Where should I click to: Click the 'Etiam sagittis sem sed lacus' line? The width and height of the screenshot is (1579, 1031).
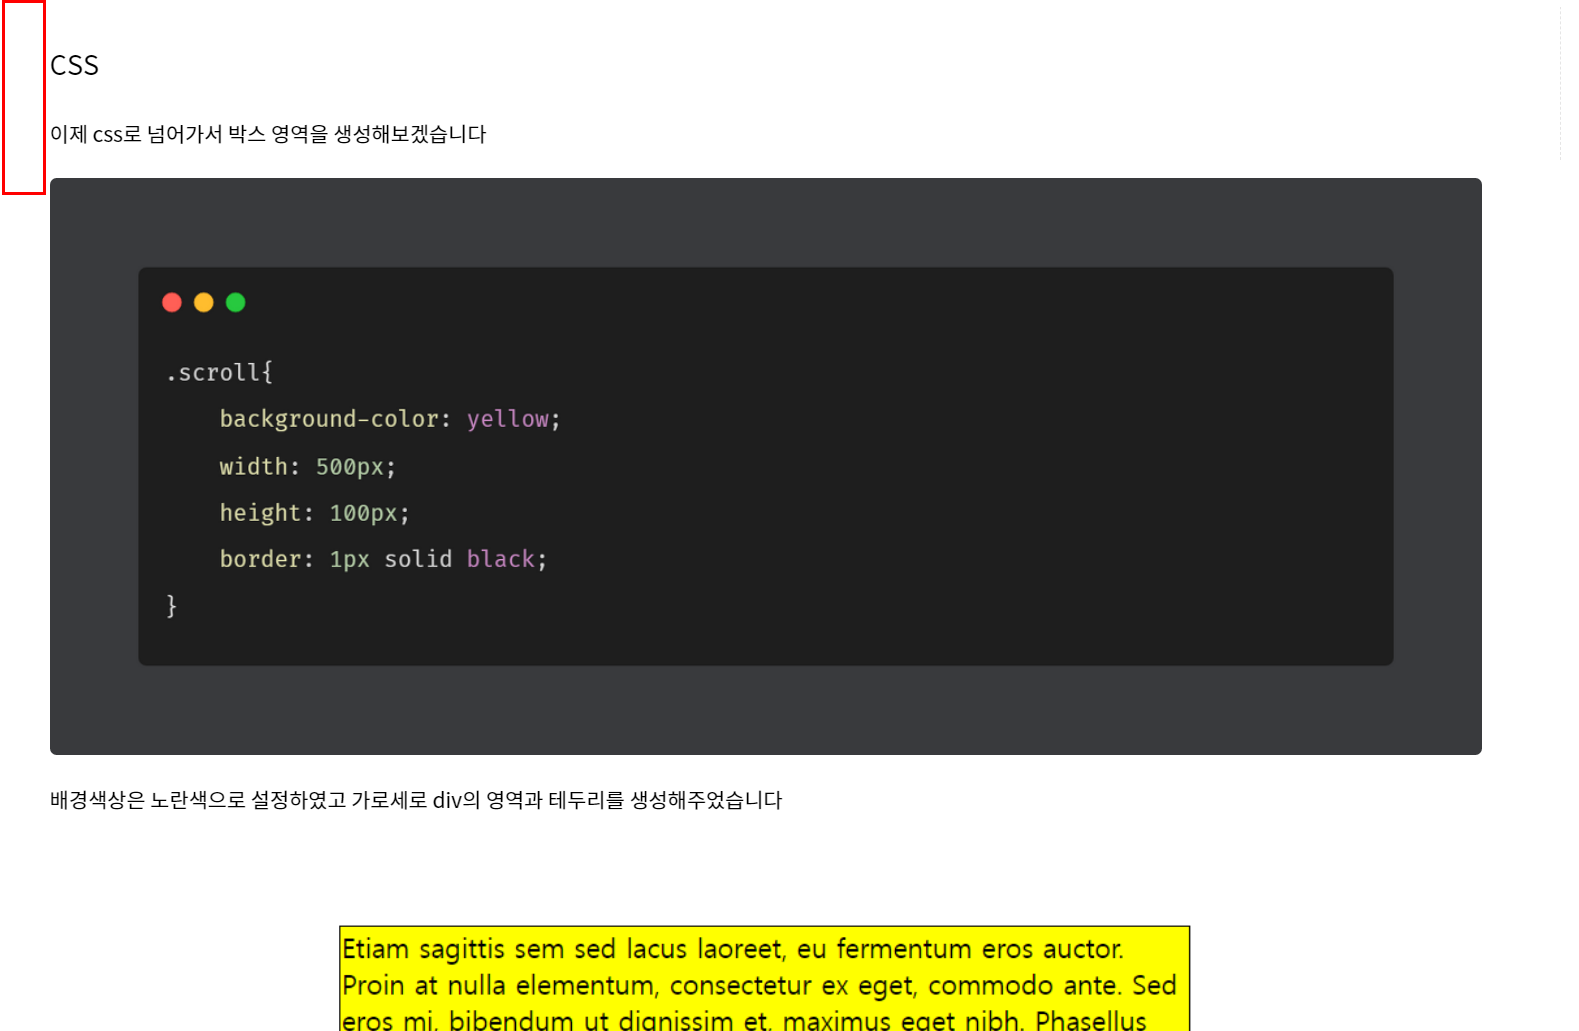pos(733,949)
